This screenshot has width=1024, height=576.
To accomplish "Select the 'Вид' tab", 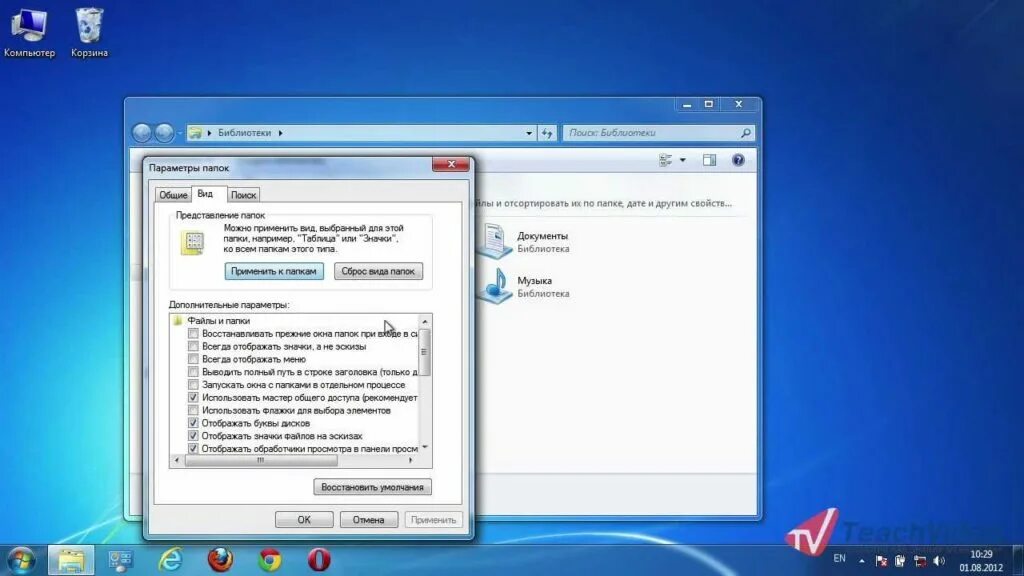I will tap(206, 194).
